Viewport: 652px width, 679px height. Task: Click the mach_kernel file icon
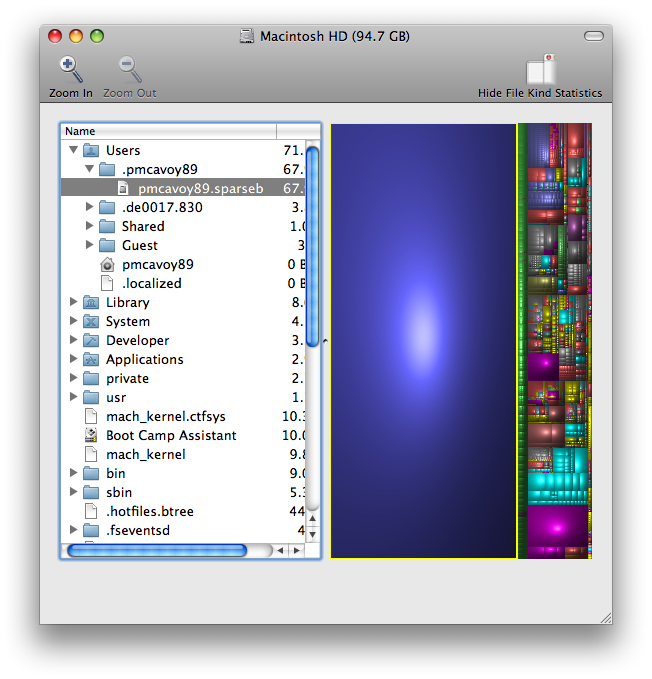point(91,454)
